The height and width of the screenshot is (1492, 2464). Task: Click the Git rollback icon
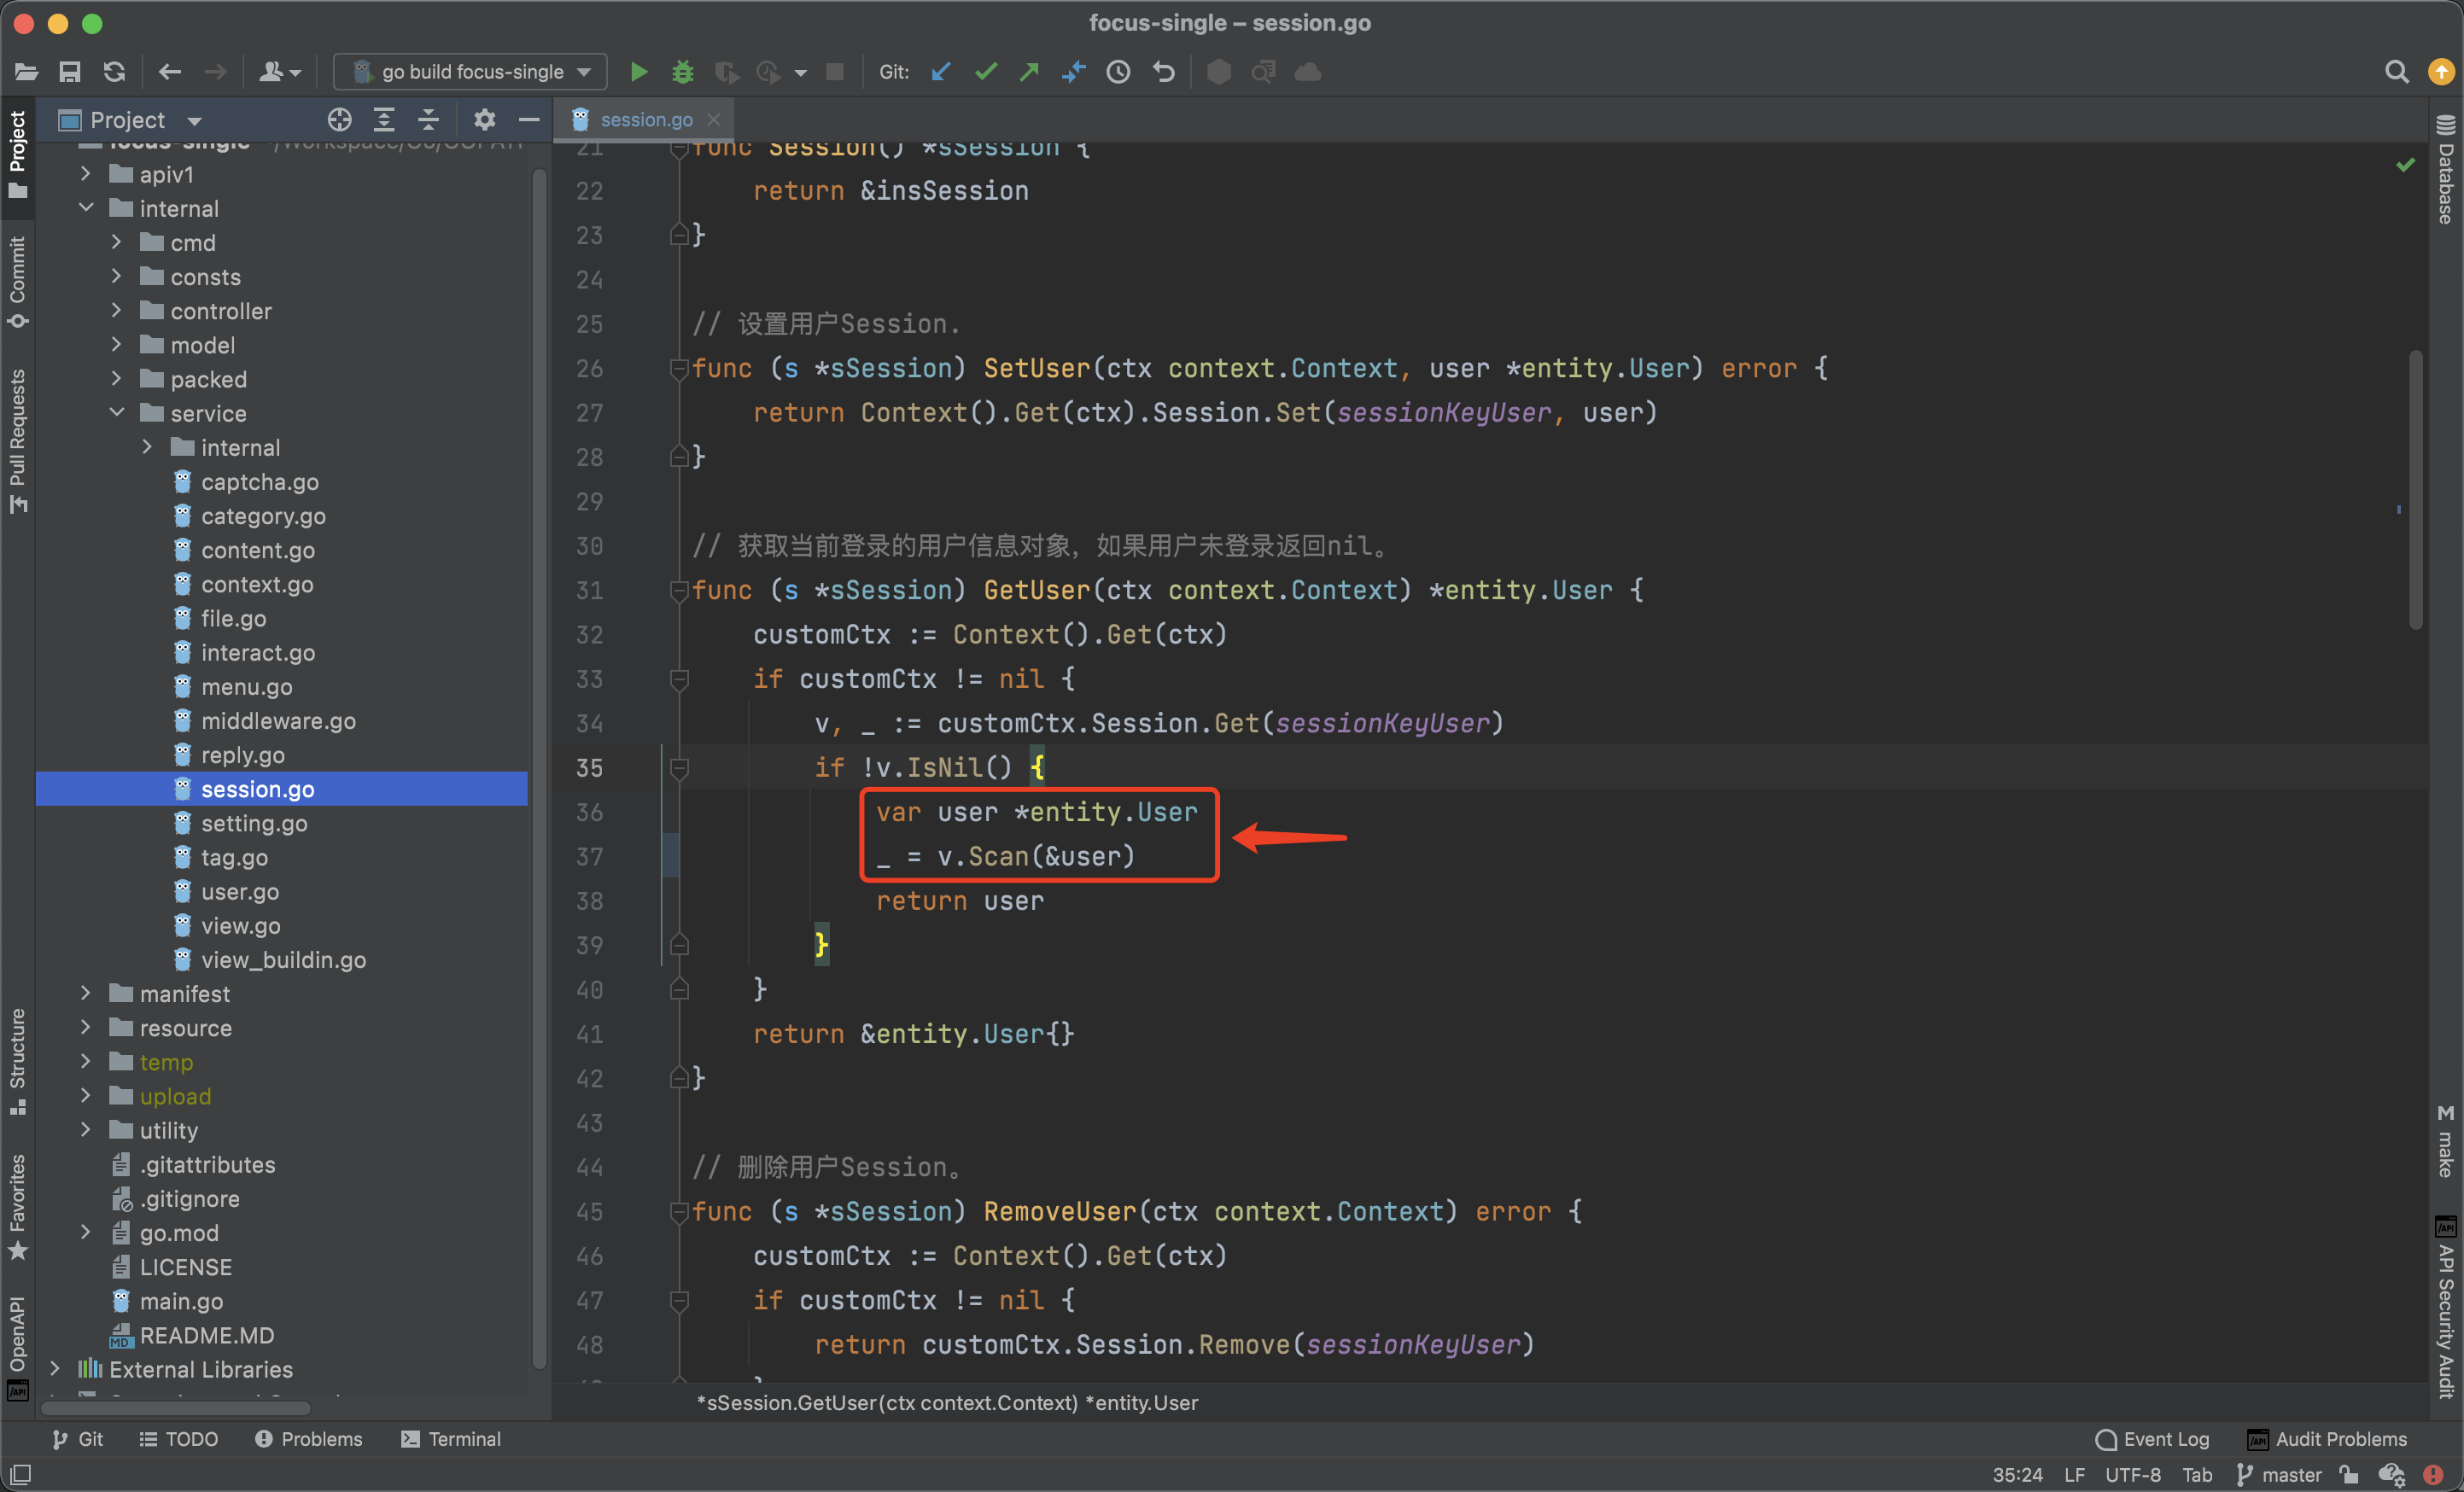coord(1163,72)
